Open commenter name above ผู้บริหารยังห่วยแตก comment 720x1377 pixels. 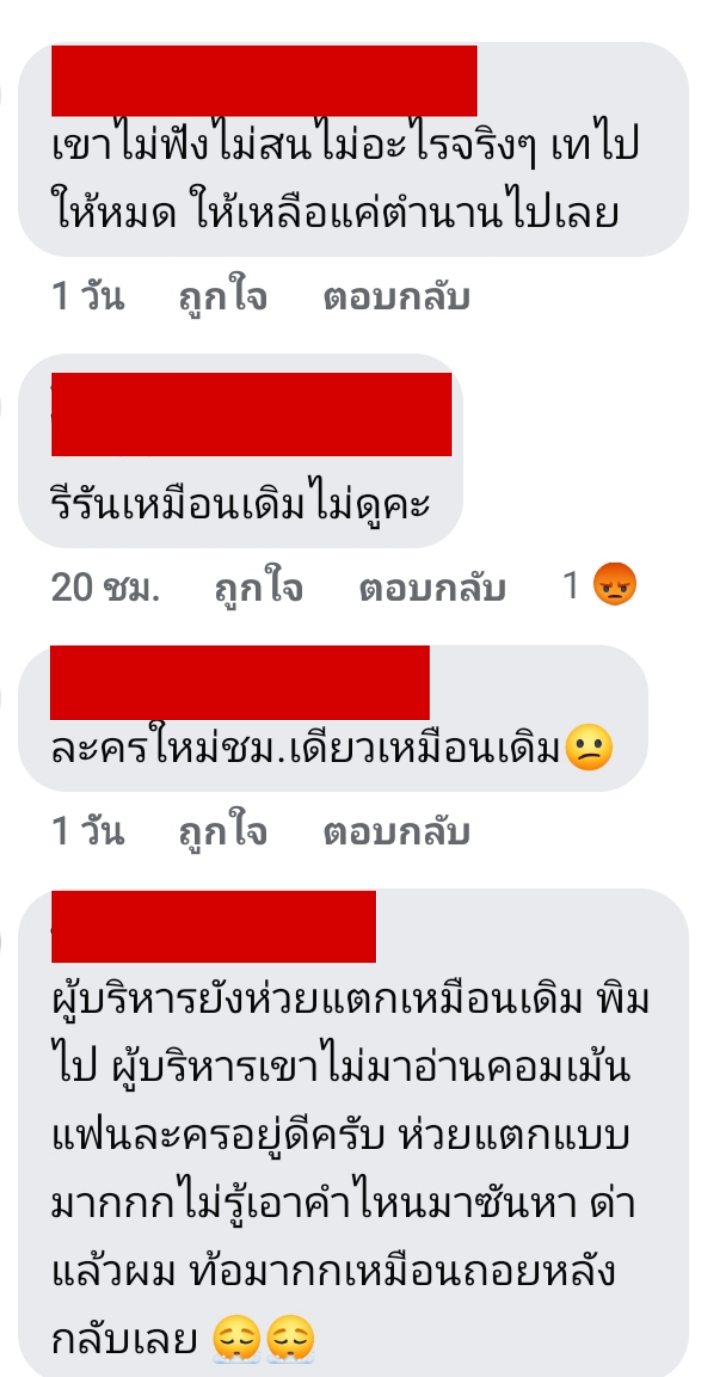pyautogui.click(x=213, y=926)
